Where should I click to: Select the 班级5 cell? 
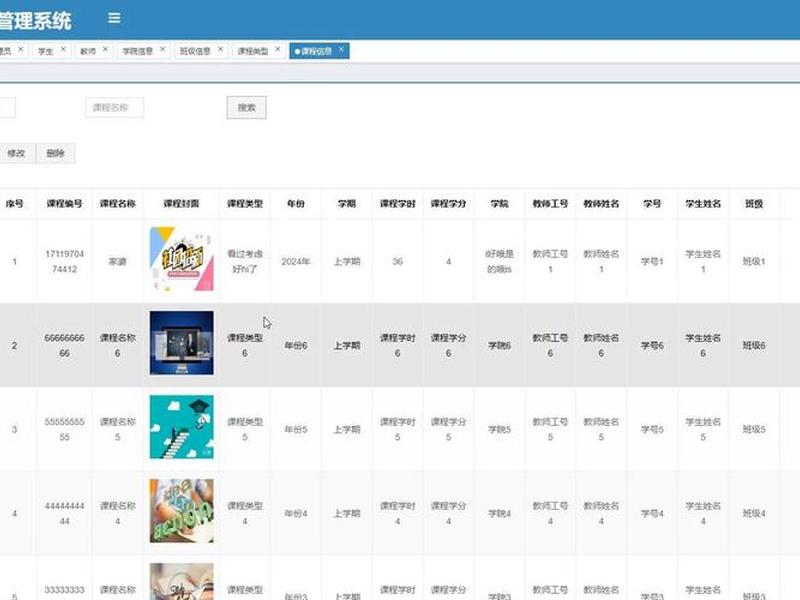(x=754, y=430)
